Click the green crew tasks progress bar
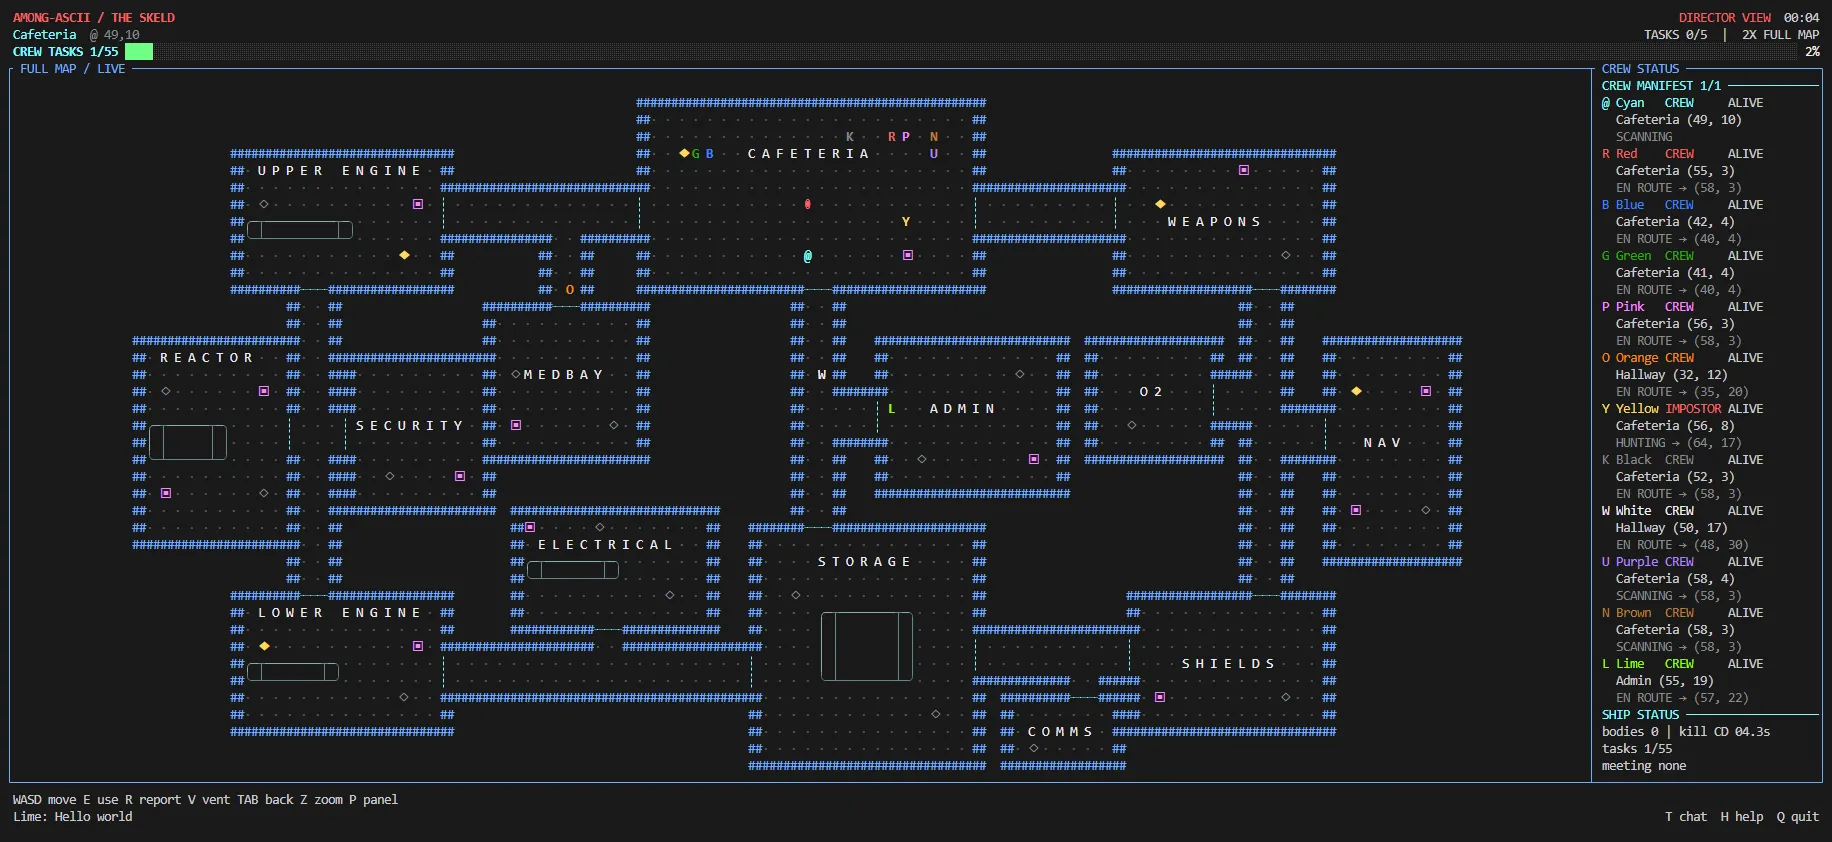 pos(139,52)
